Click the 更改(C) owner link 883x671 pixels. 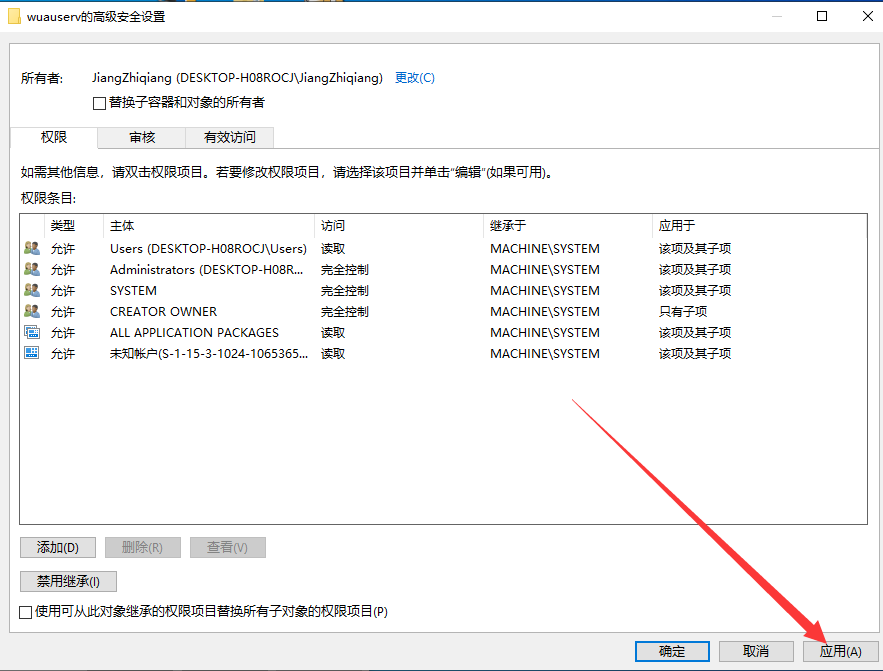coord(415,78)
